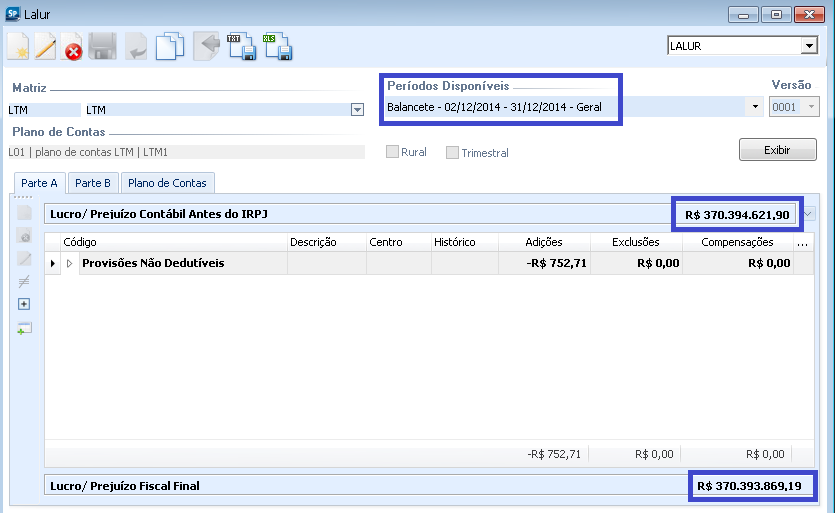This screenshot has width=835, height=513.
Task: Click the Edit pencil toolbar icon
Action: [45, 47]
